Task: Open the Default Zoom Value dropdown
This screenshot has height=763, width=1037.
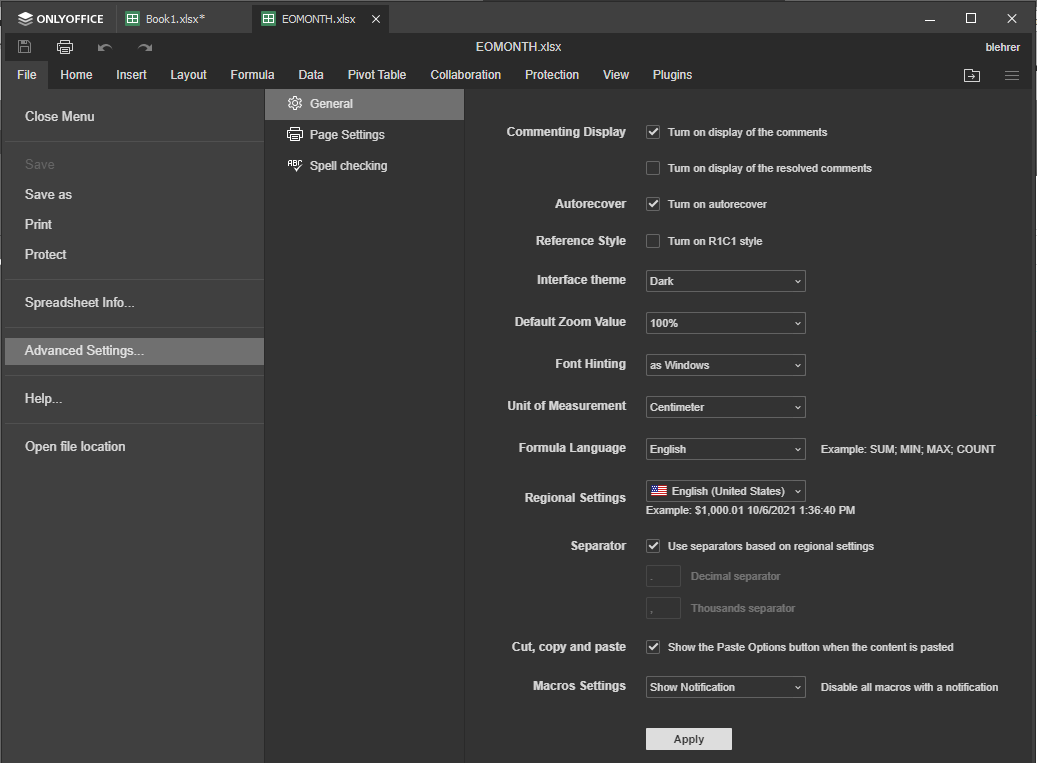Action: pyautogui.click(x=726, y=323)
